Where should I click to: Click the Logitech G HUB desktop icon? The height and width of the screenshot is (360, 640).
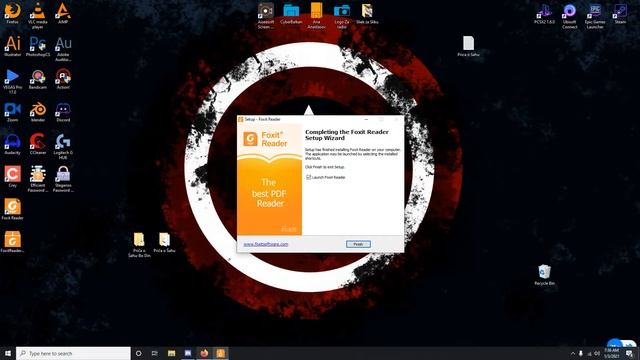(63, 147)
